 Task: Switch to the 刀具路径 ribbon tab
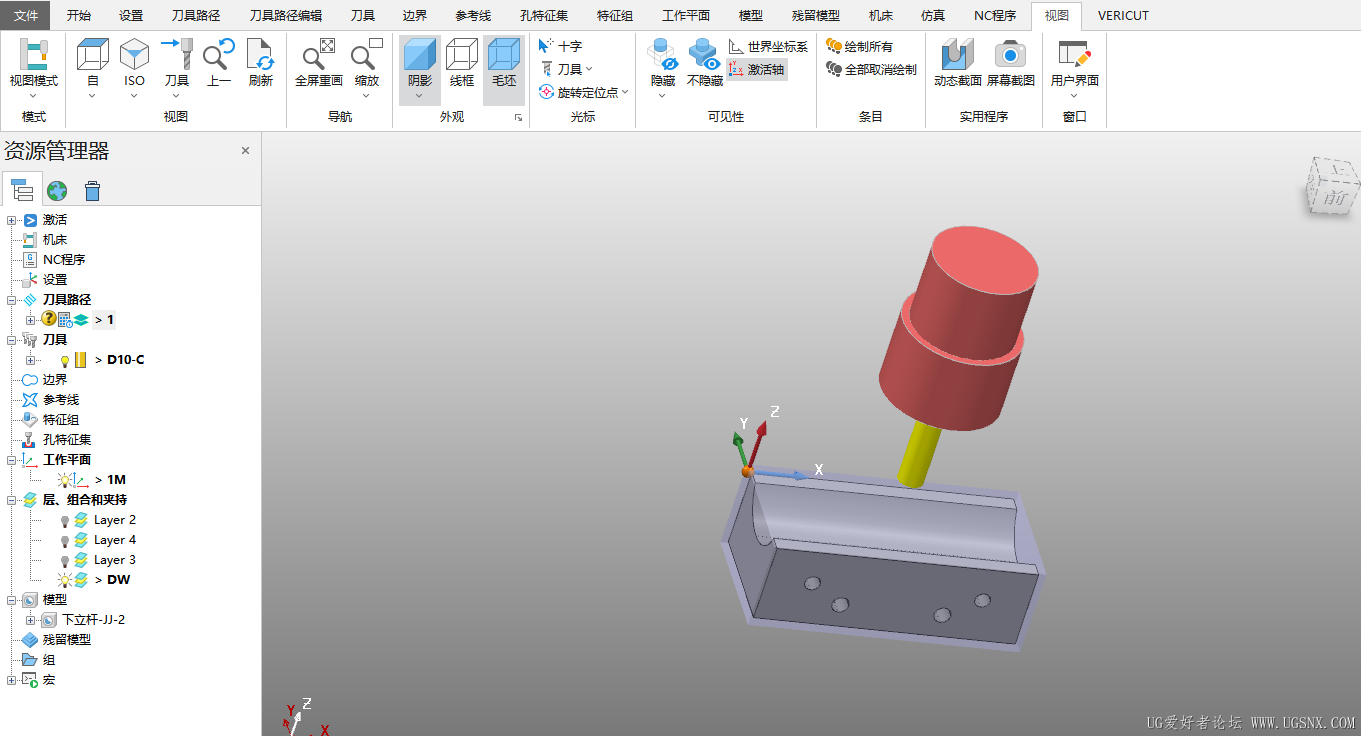coord(195,15)
